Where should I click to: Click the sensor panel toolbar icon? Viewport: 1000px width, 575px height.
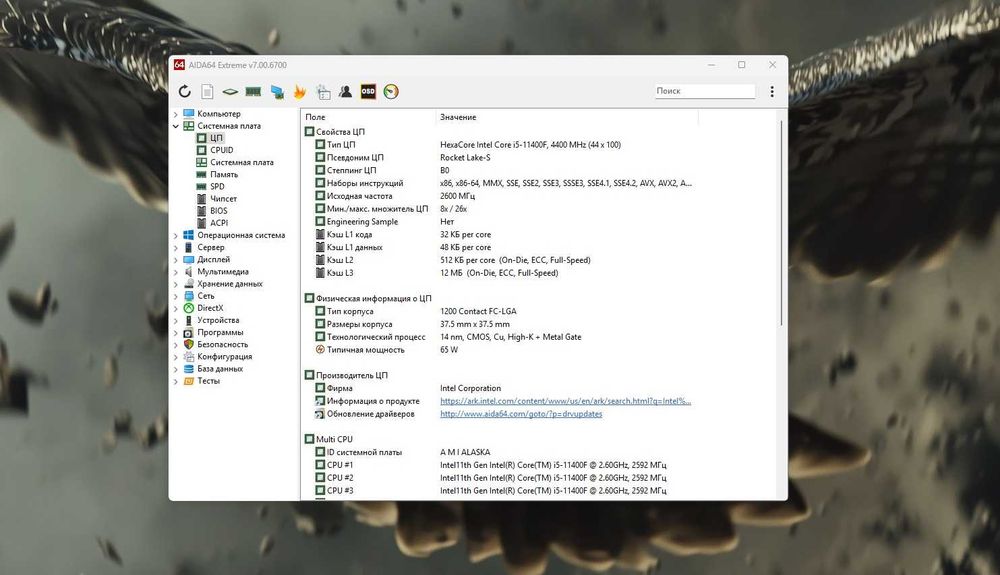pyautogui.click(x=323, y=92)
